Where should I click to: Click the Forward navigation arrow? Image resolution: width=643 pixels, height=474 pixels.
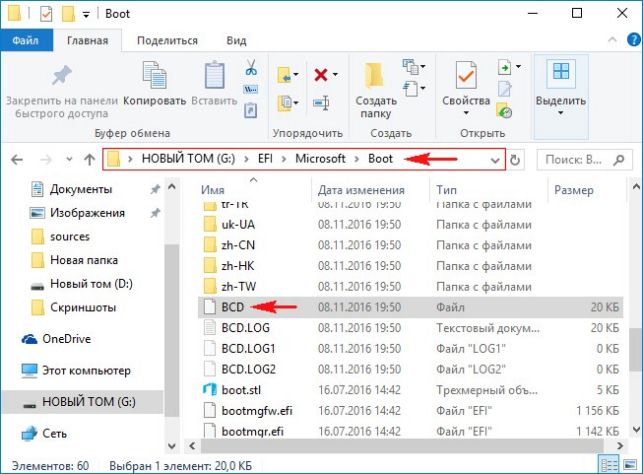46,160
